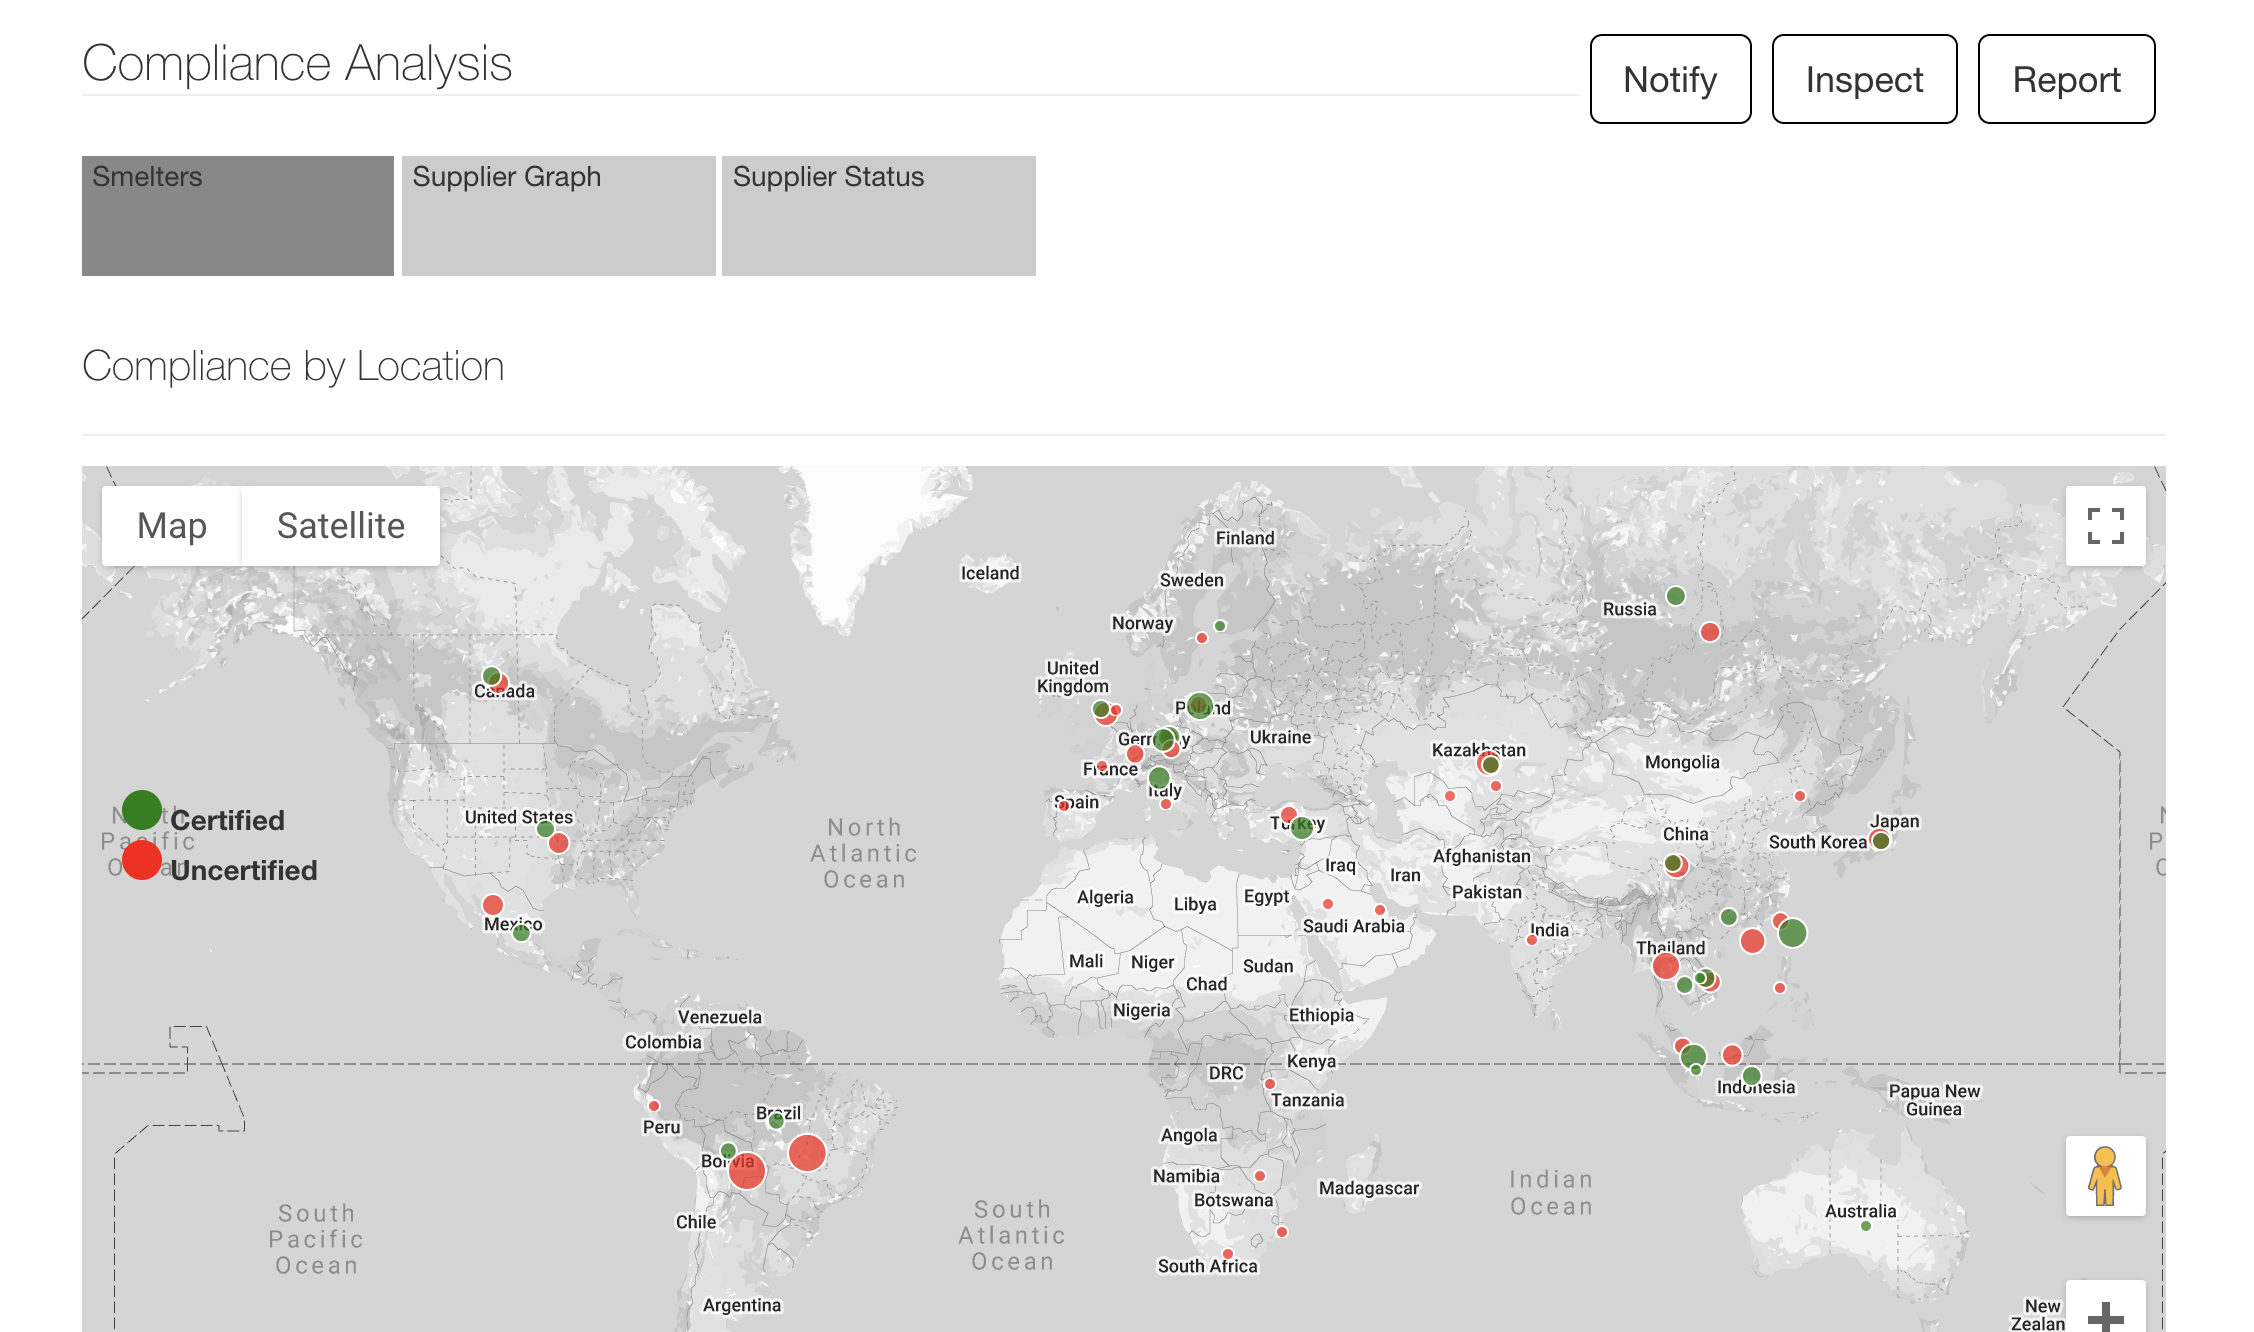
Task: Click the red marker on Bolivia
Action: (746, 1170)
